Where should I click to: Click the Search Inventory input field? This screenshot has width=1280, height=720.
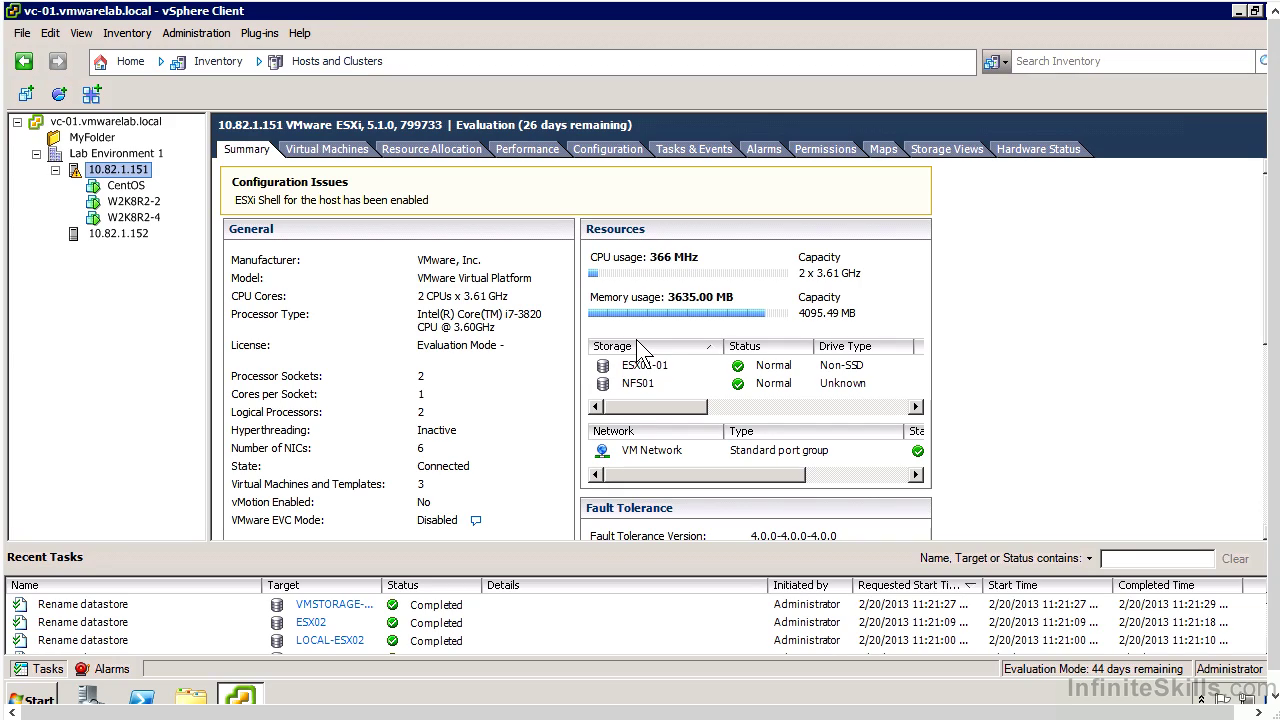pos(1134,61)
